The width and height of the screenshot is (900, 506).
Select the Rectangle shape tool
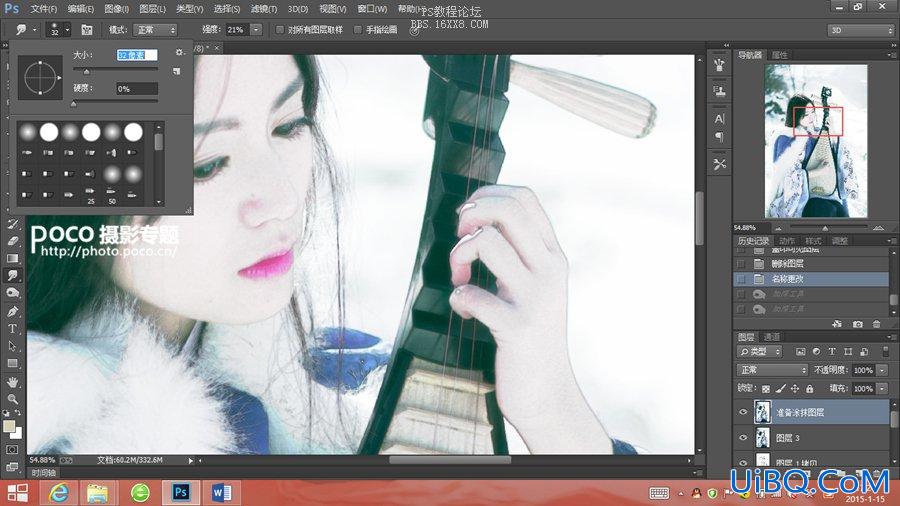coord(13,363)
